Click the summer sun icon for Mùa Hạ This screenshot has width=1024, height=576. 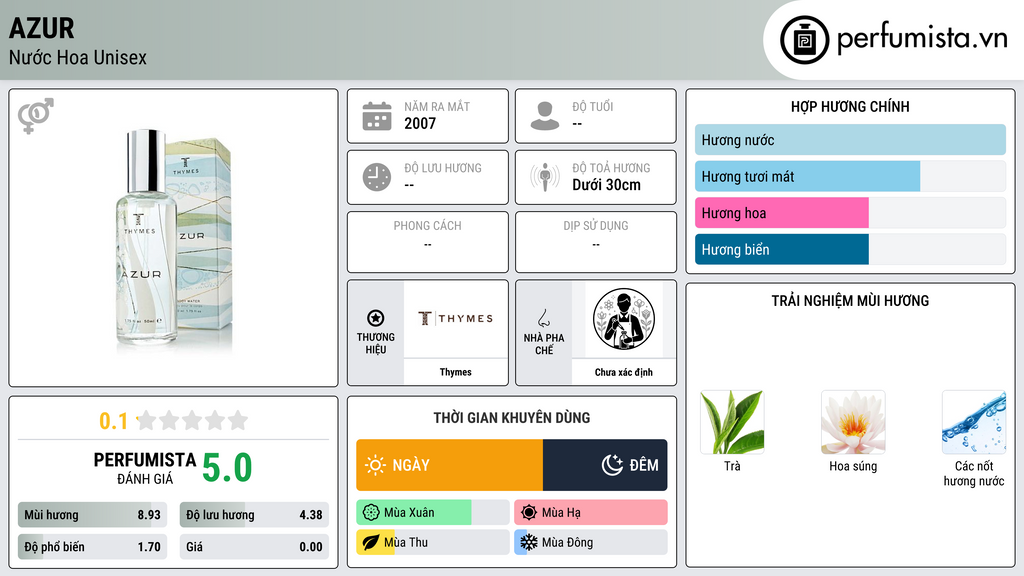(529, 513)
